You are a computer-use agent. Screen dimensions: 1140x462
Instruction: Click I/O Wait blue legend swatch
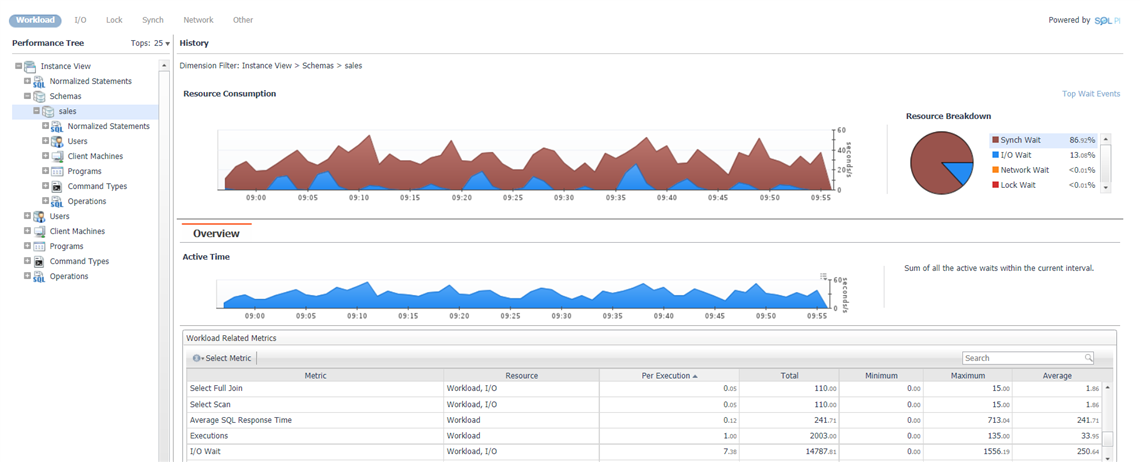(995, 155)
